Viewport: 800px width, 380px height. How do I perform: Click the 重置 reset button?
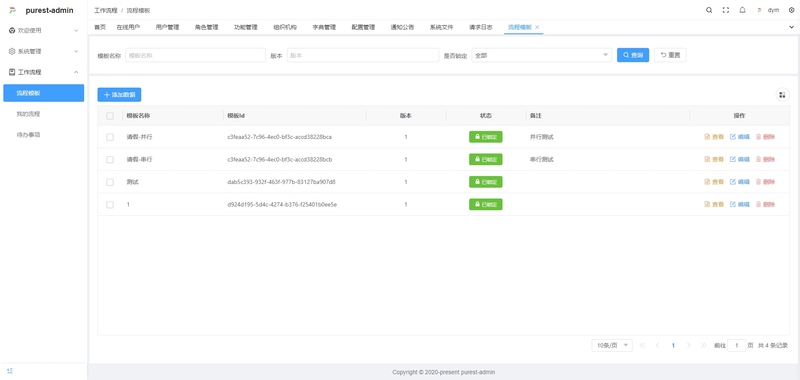(x=670, y=55)
